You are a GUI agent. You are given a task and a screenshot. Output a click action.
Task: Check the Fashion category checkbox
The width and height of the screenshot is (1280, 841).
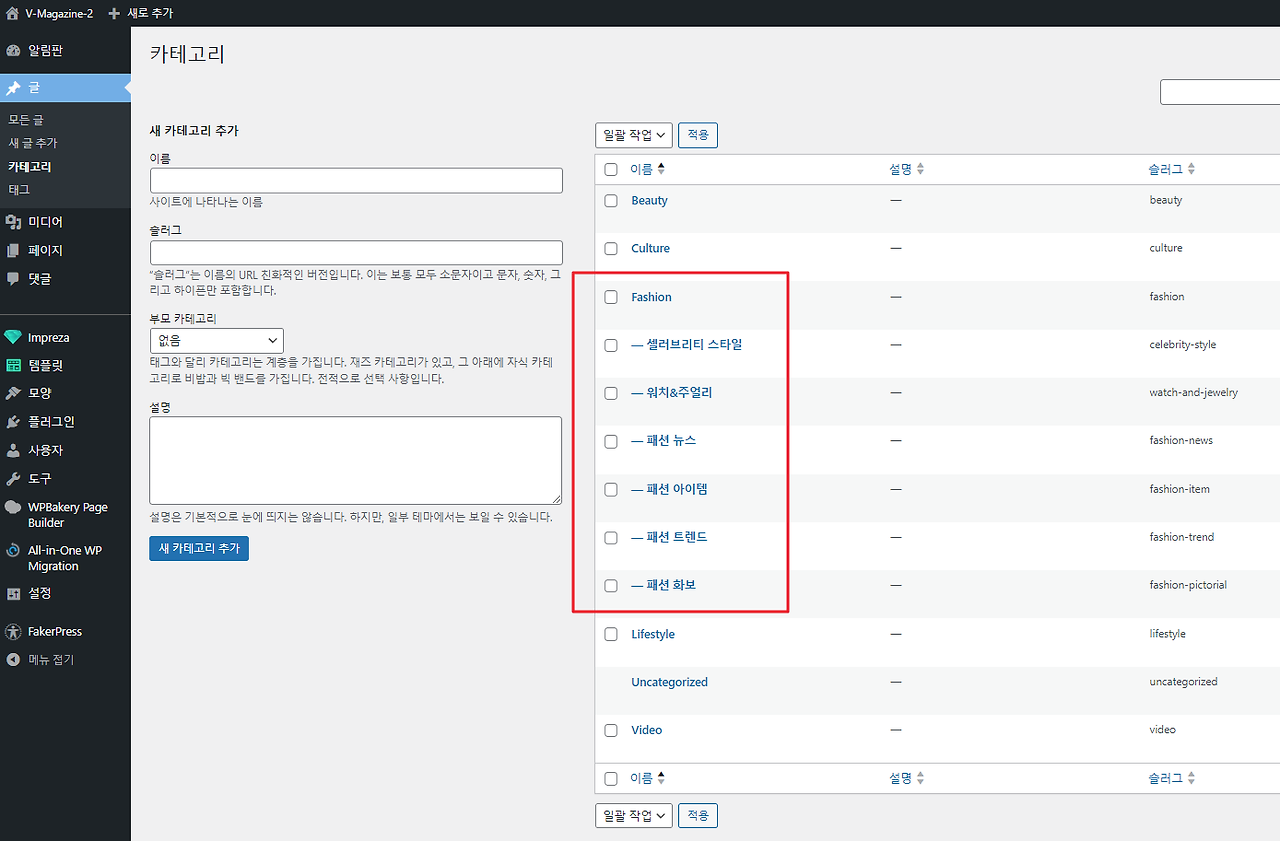tap(611, 297)
